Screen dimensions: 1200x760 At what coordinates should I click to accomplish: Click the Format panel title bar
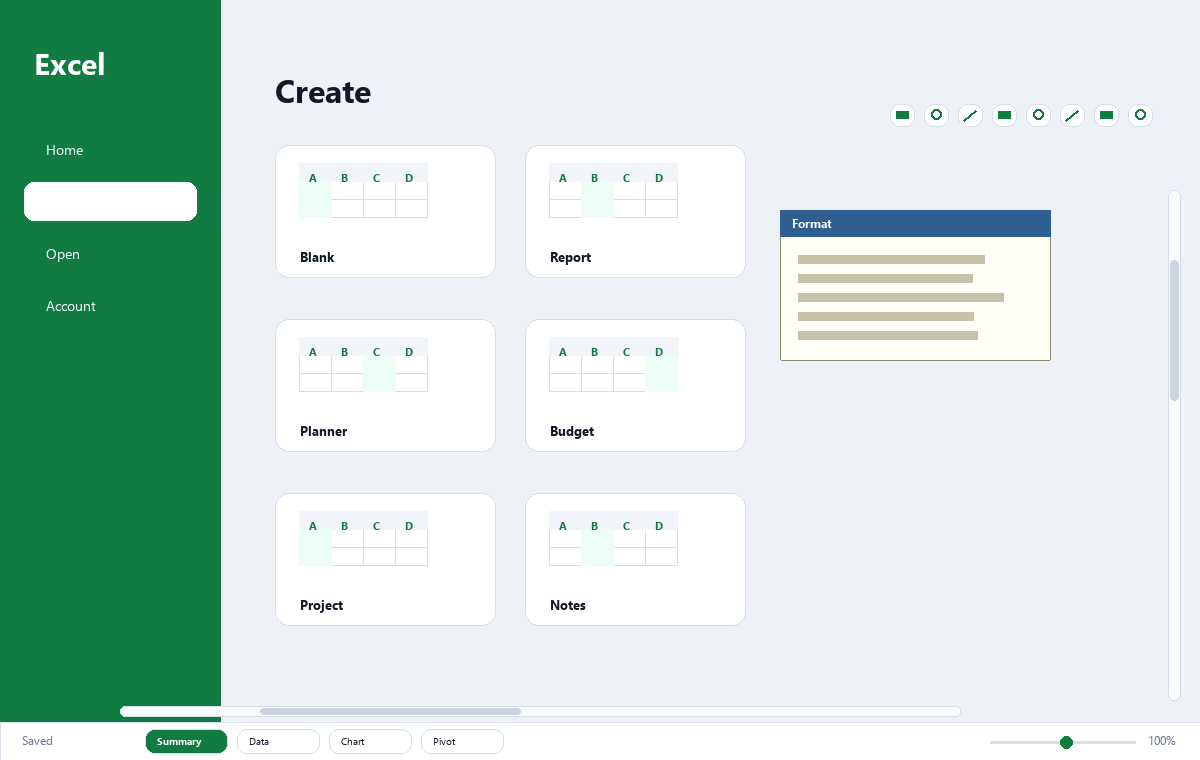[915, 224]
